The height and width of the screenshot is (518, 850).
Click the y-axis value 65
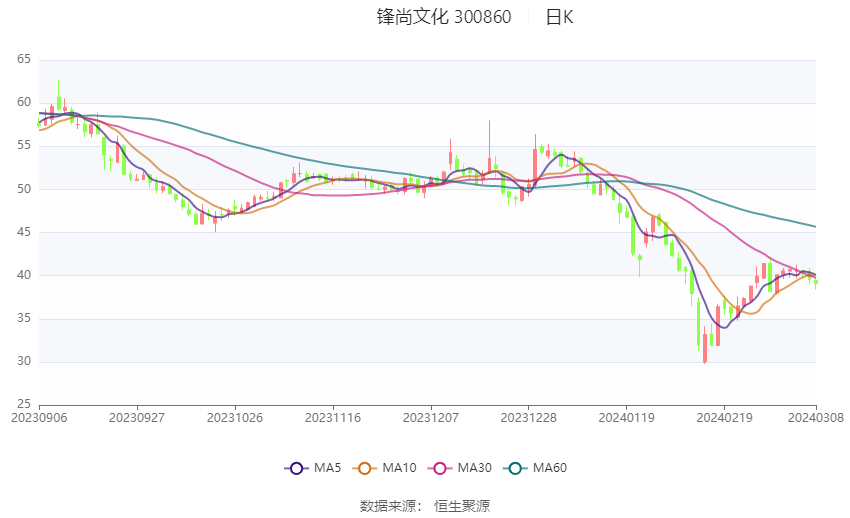[24, 59]
